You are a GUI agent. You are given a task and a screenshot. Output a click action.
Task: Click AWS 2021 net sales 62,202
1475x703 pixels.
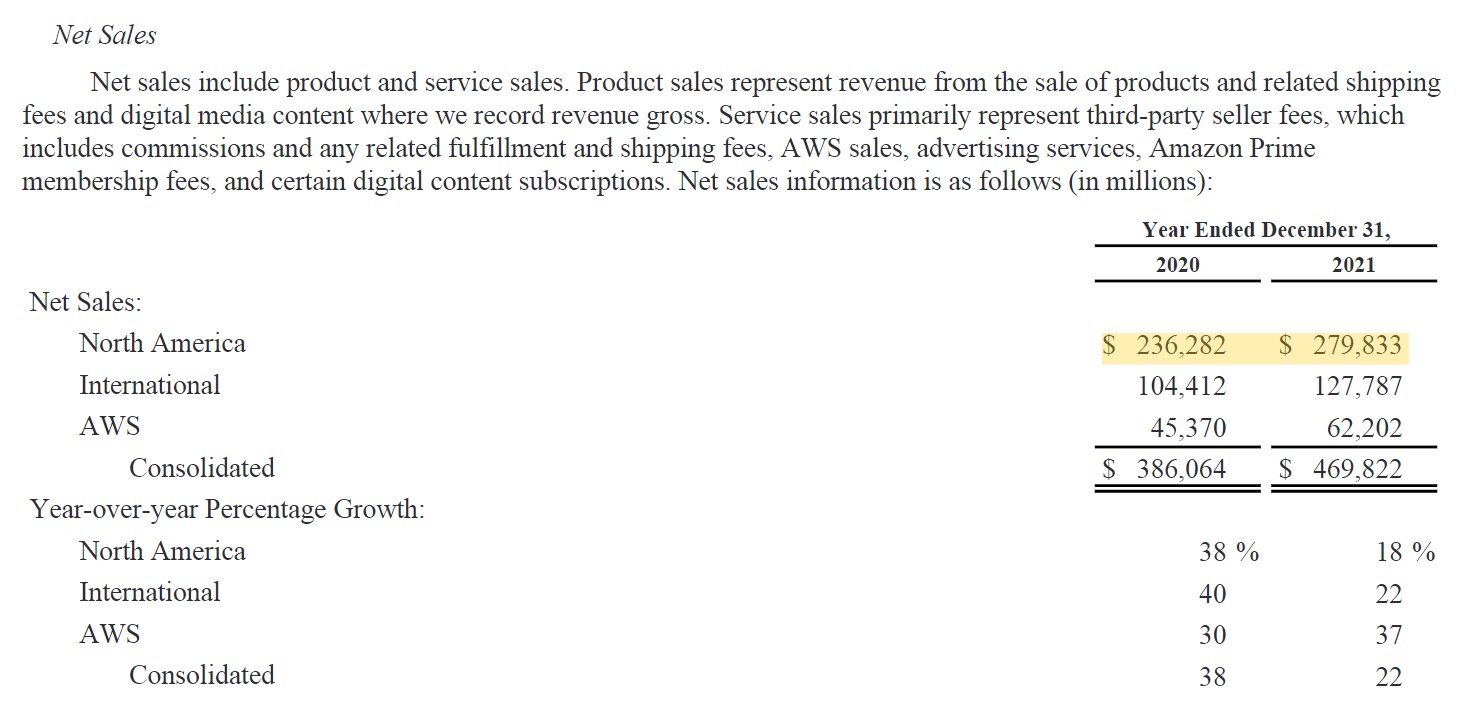(1365, 428)
